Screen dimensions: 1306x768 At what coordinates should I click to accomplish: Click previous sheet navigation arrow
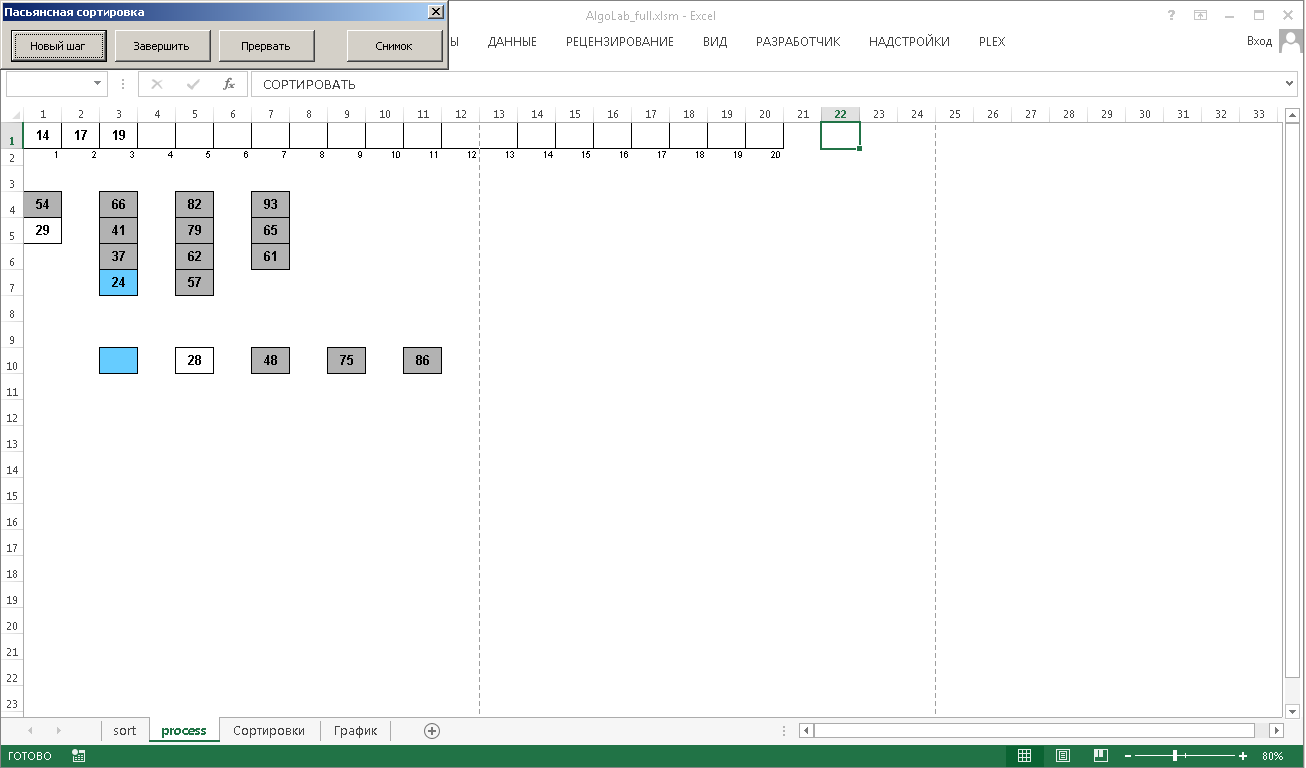(30, 731)
